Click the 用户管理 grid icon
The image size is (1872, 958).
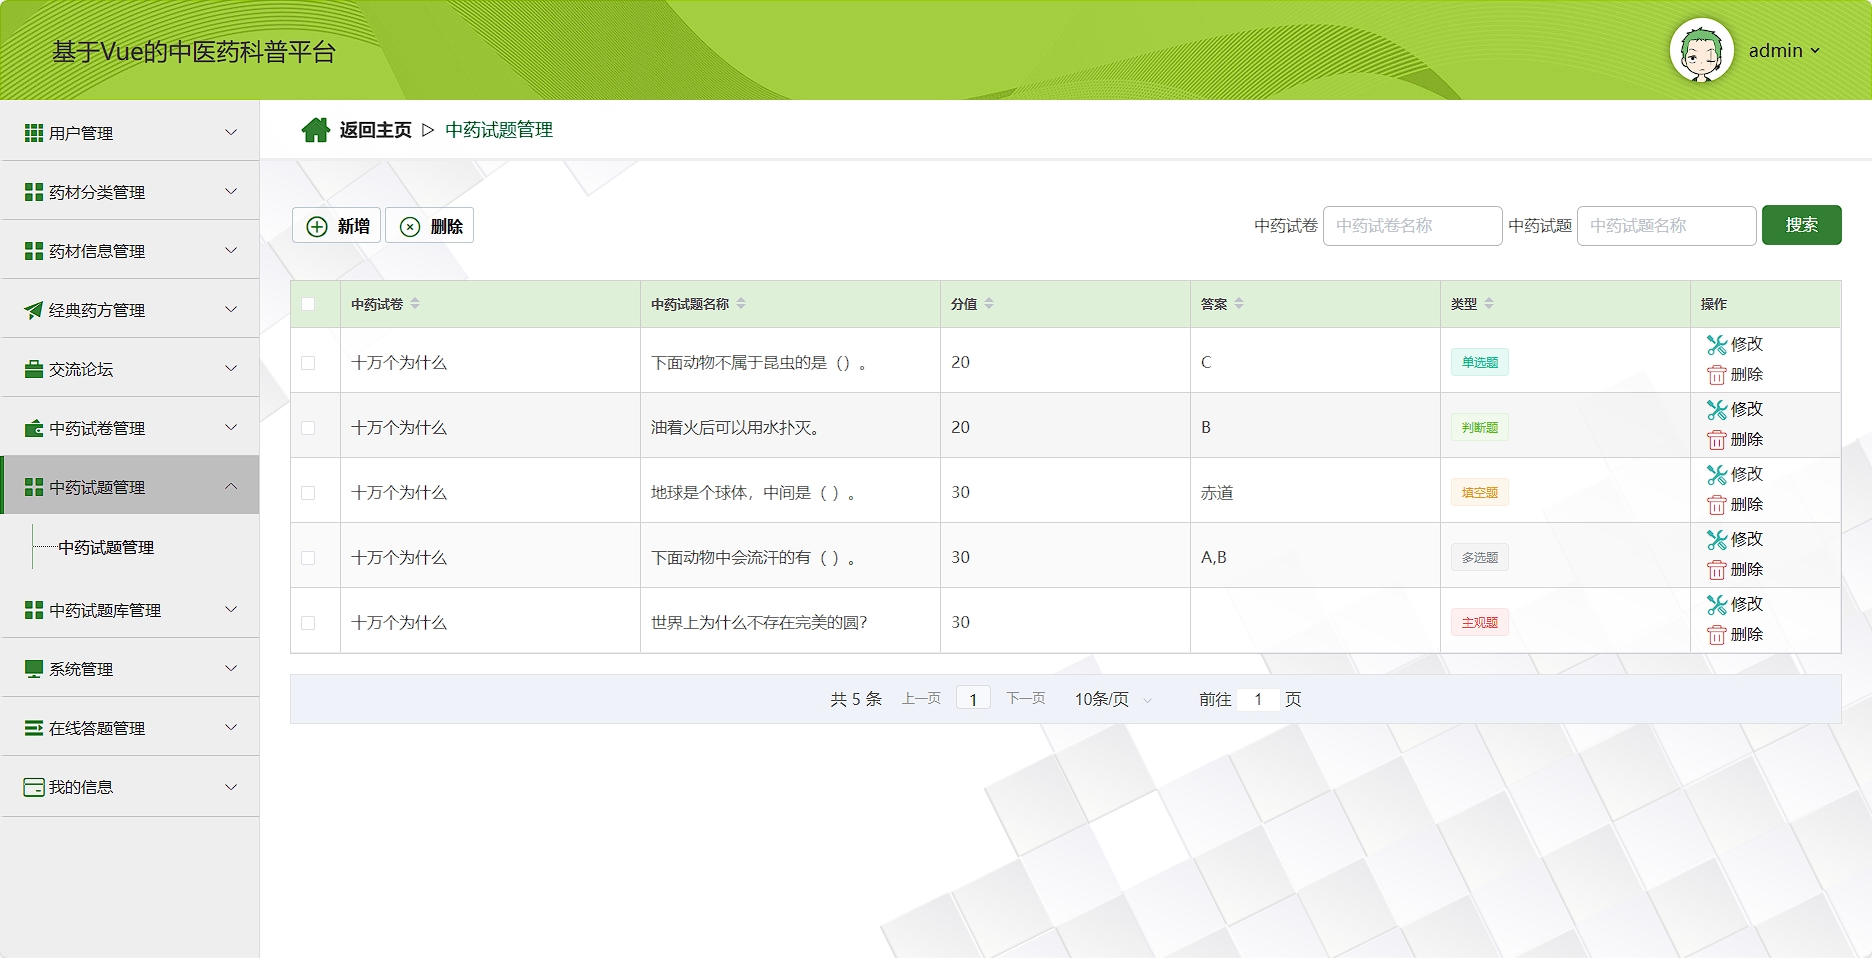pyautogui.click(x=33, y=133)
